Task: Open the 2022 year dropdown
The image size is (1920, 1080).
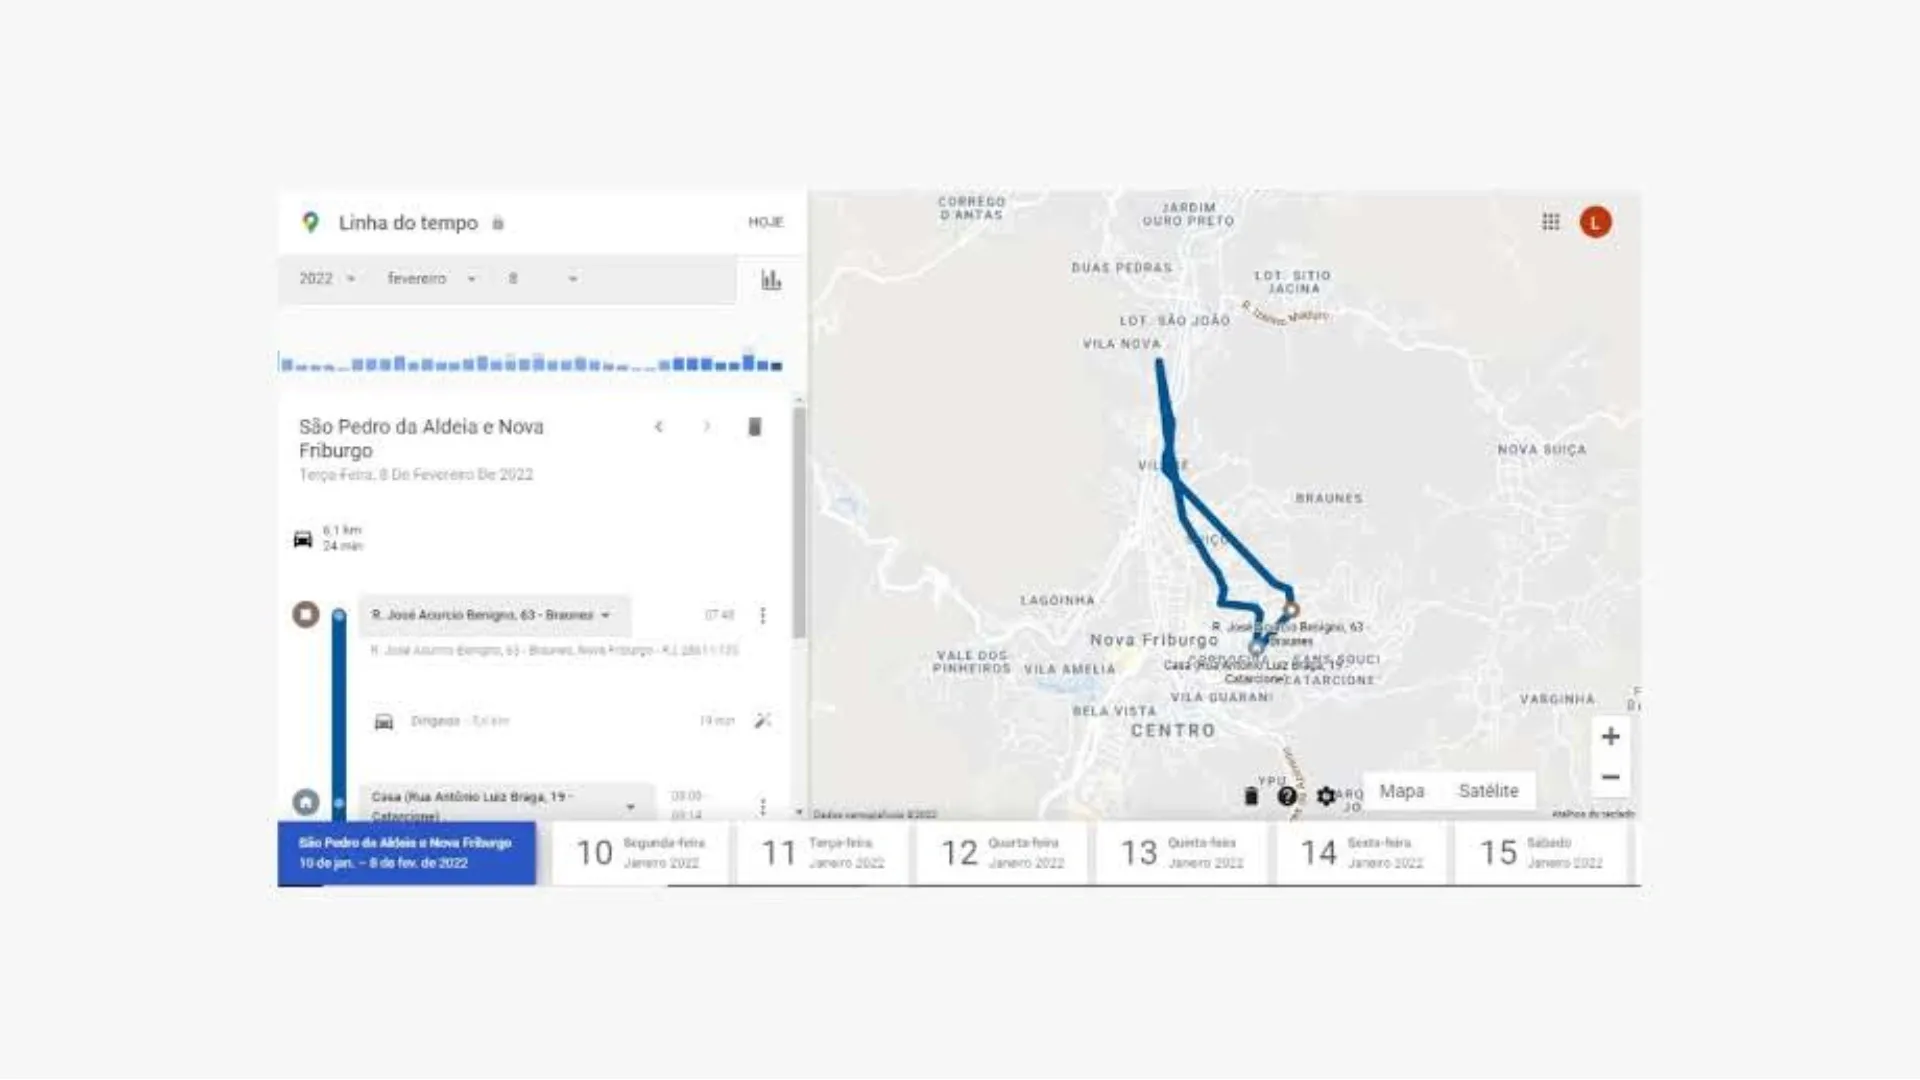Action: click(x=328, y=279)
